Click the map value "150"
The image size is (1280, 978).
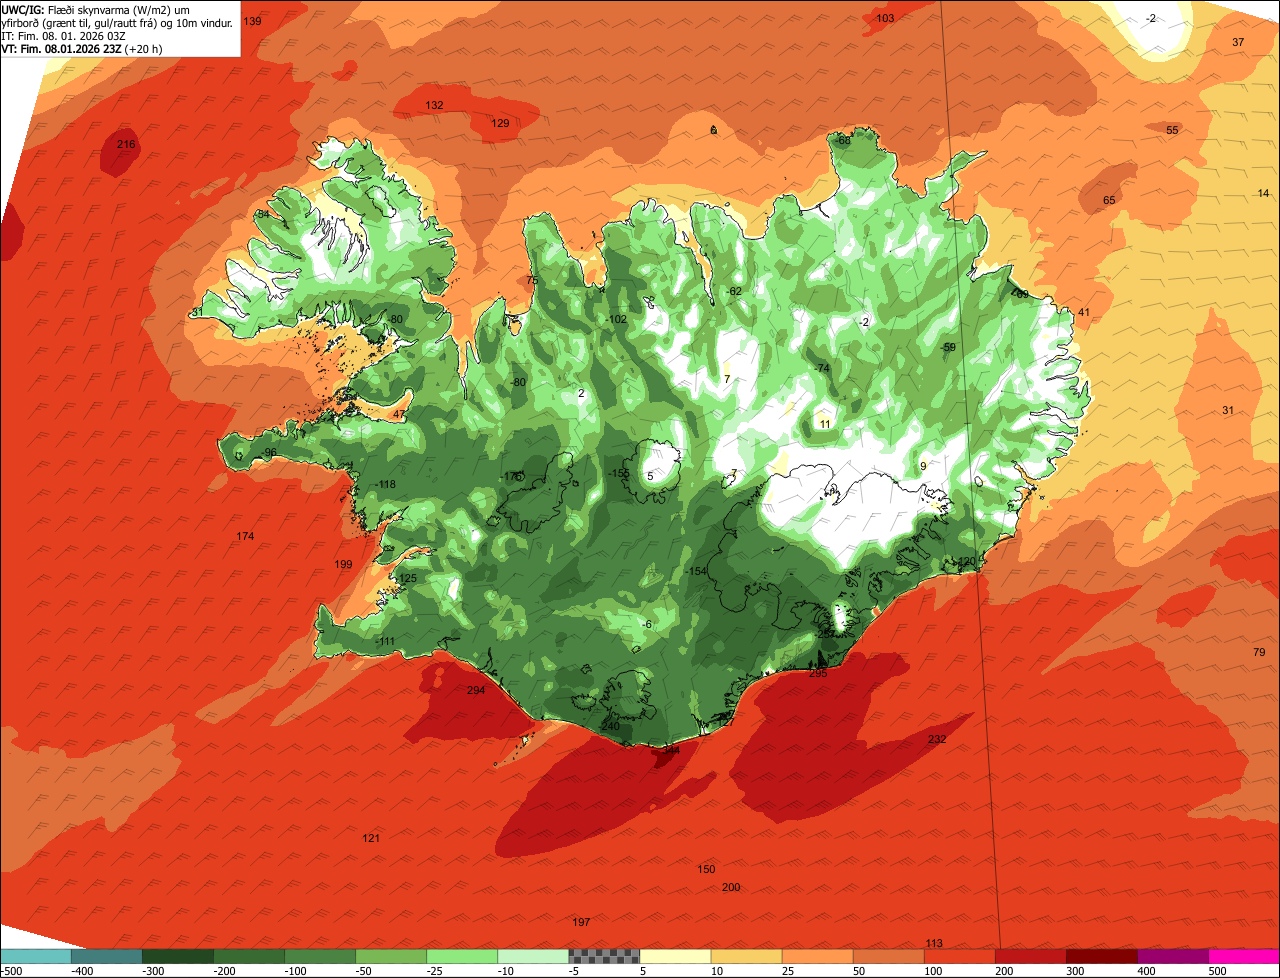pos(706,869)
